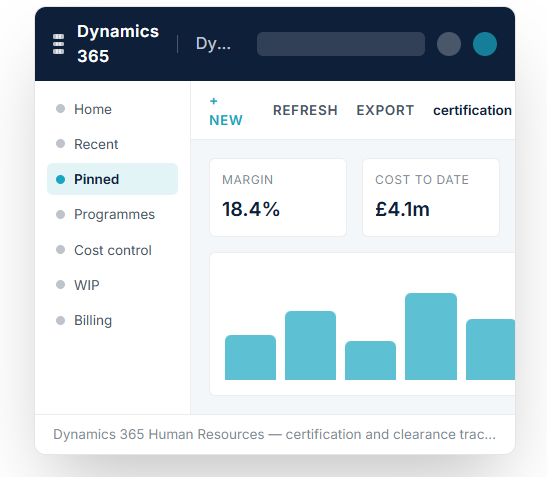Open the COST TO DATE £4.1m card
This screenshot has height=477, width=547.
(431, 197)
